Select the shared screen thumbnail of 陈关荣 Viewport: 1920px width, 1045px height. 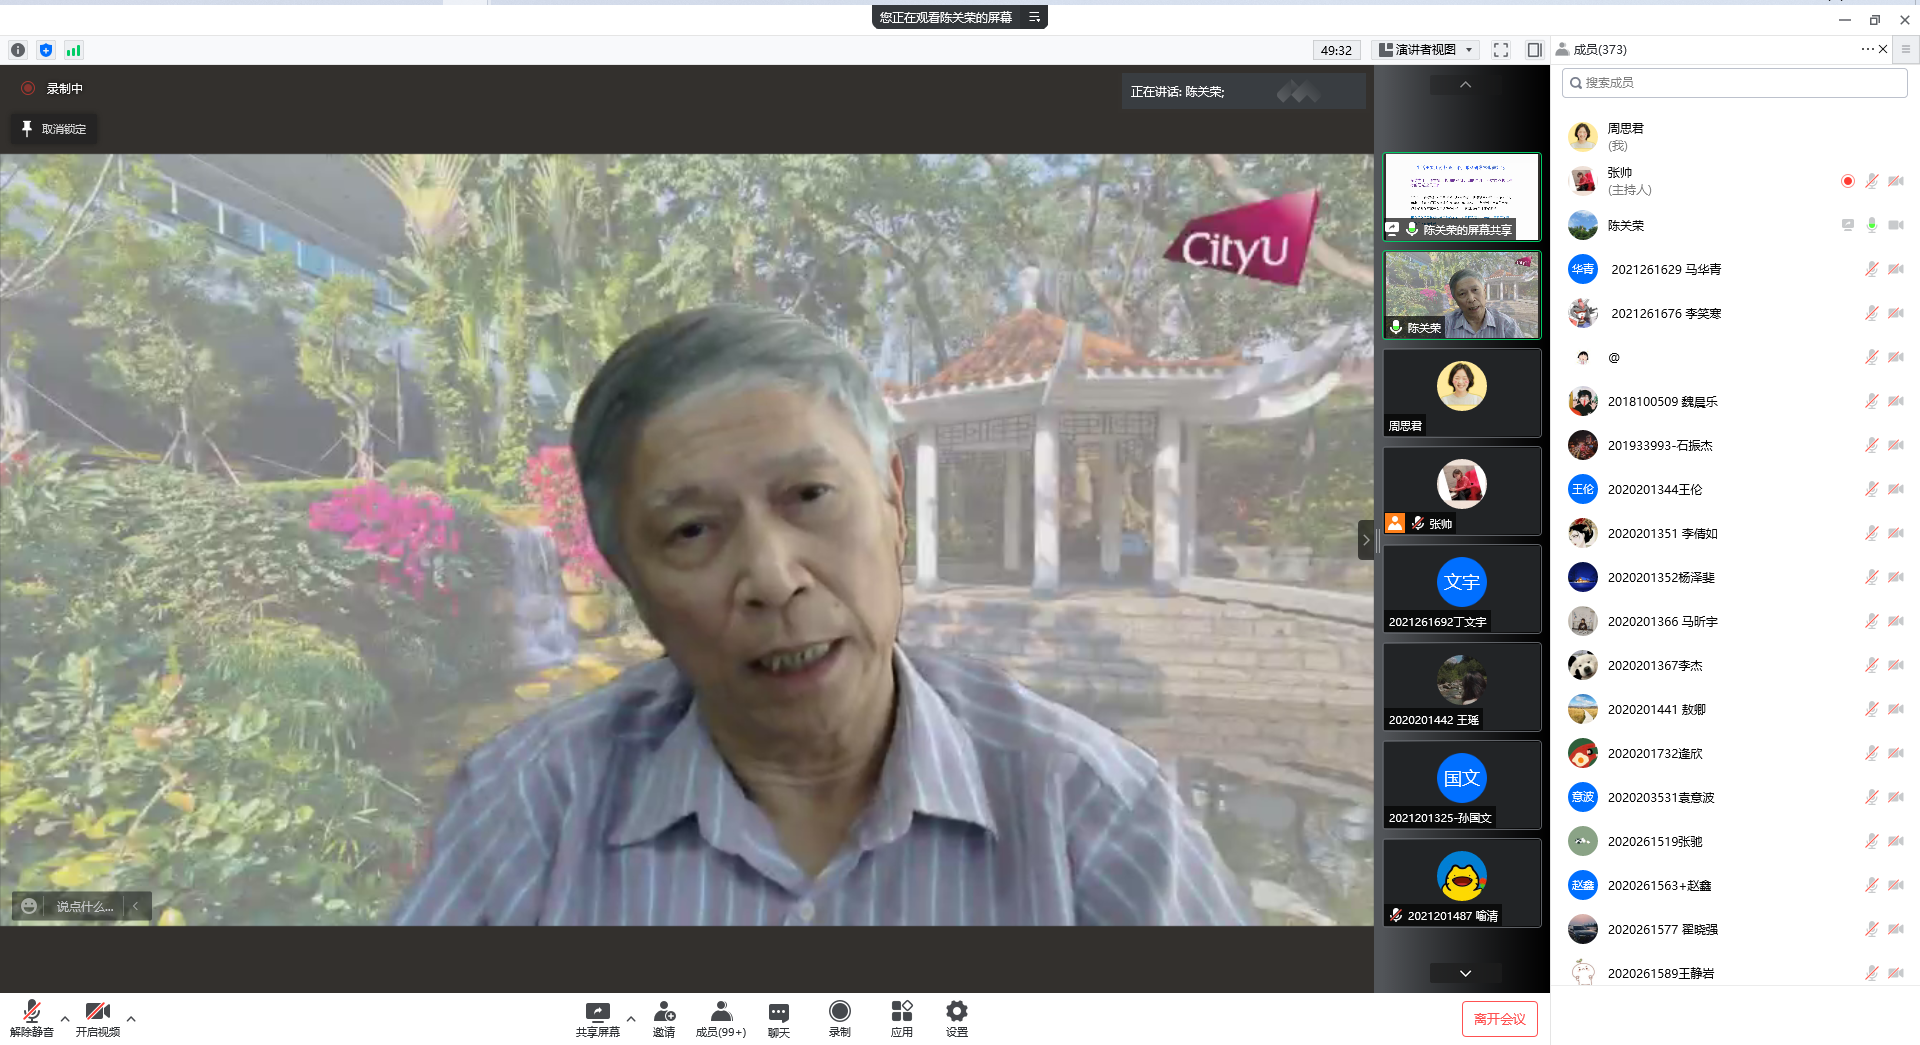point(1461,197)
